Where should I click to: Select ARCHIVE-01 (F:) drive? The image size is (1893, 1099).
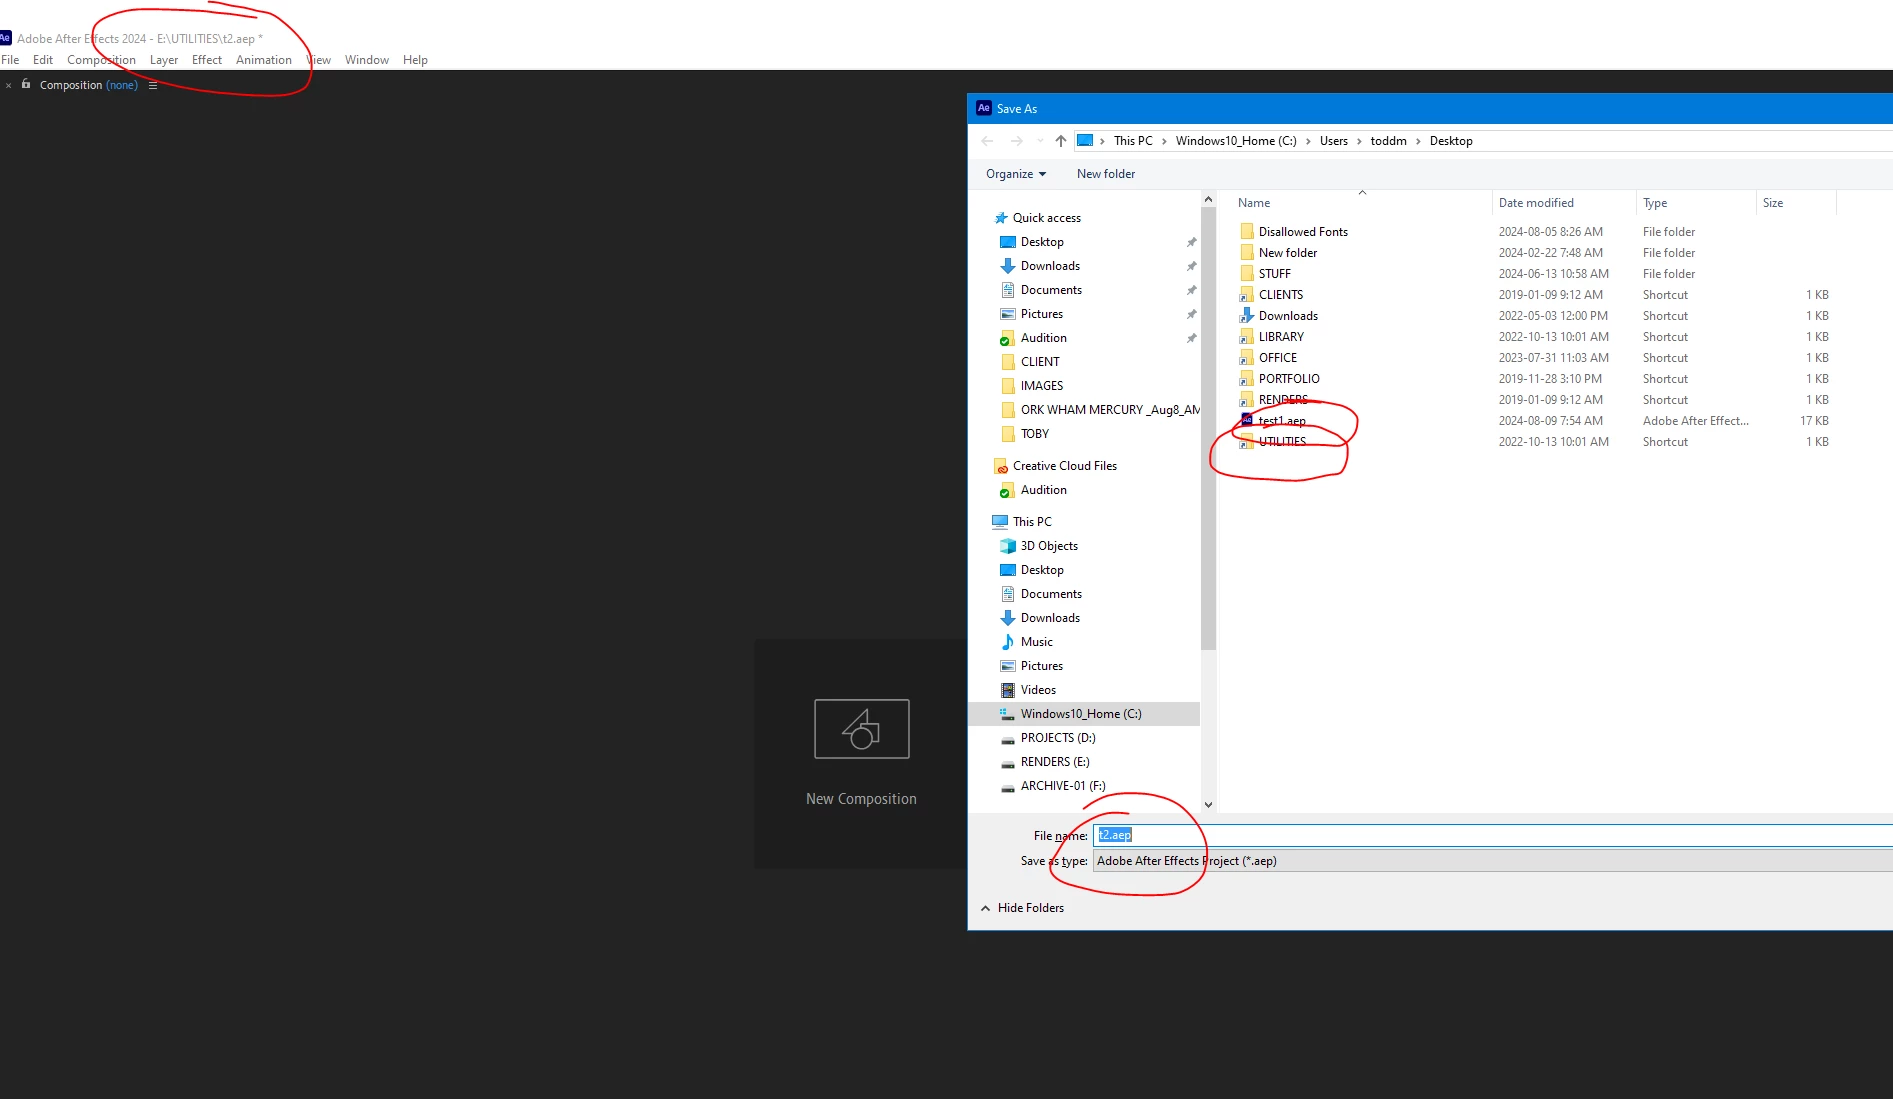(x=1062, y=786)
